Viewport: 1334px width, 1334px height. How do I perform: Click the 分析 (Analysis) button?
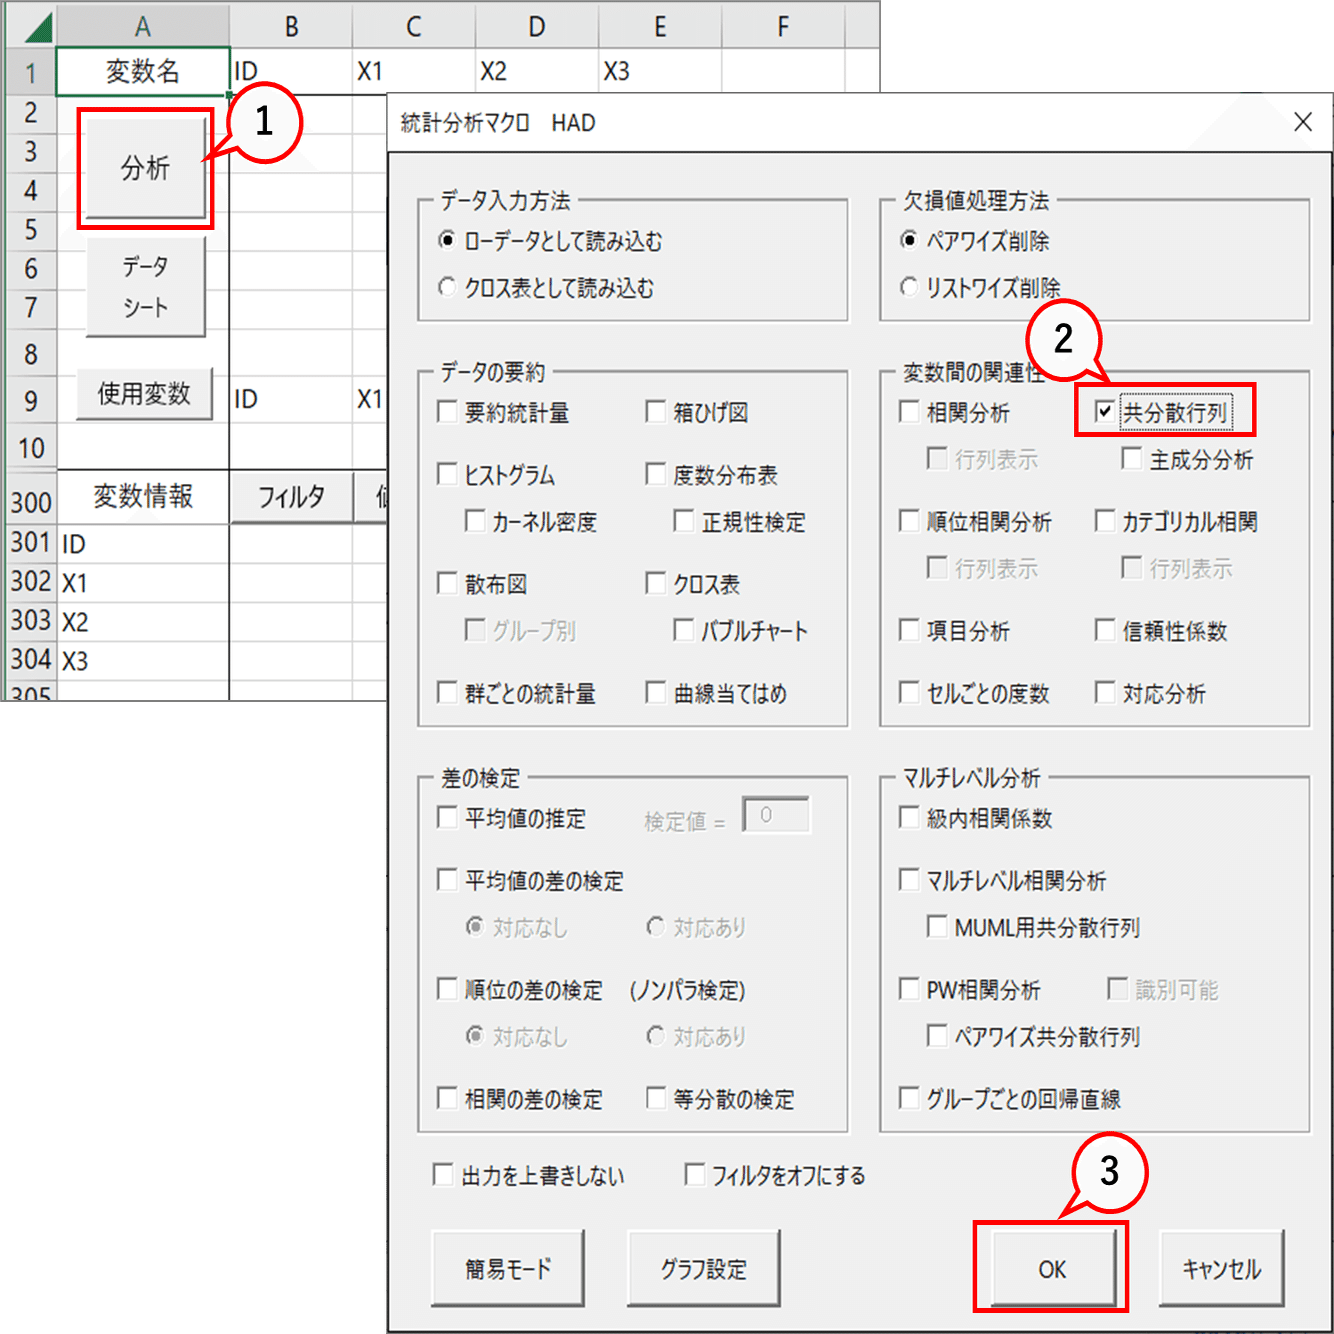pos(145,167)
